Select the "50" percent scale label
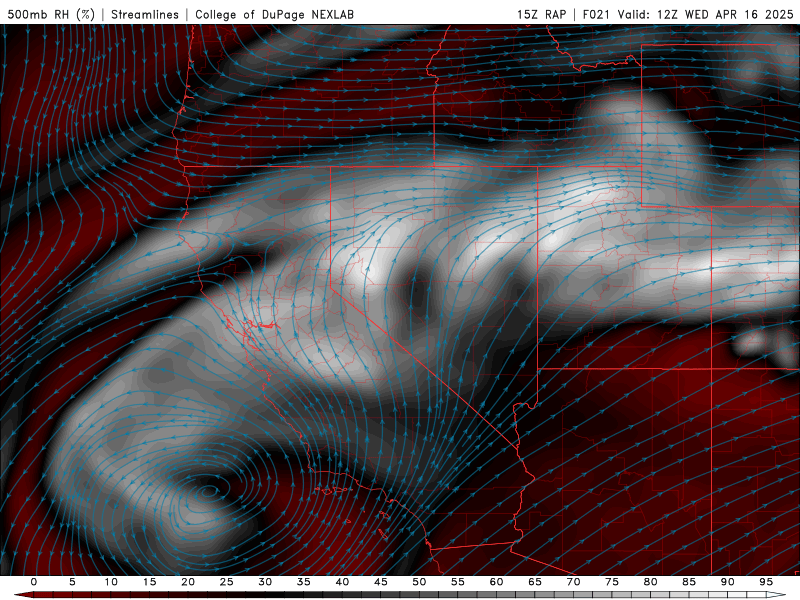The width and height of the screenshot is (800, 600). pos(419,582)
